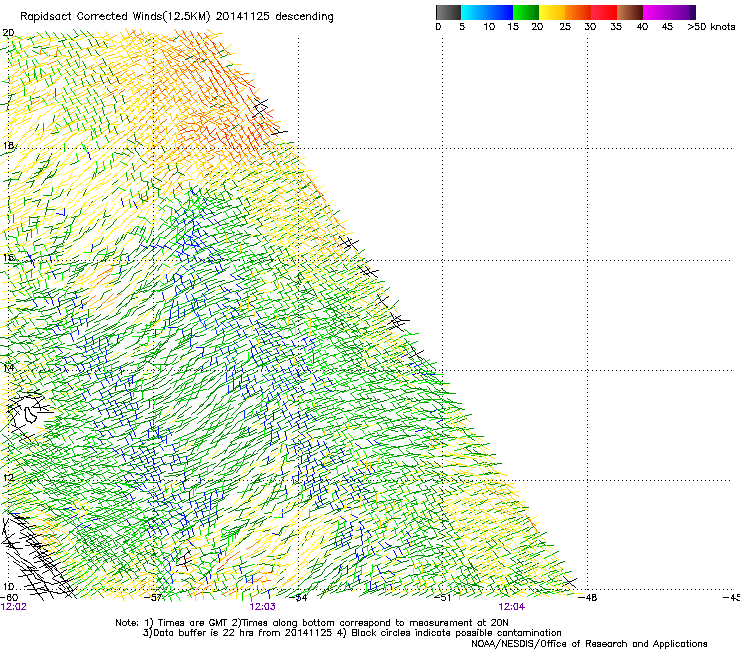Click the purple '12:04' time label
This screenshot has width=740, height=650.
(x=512, y=607)
